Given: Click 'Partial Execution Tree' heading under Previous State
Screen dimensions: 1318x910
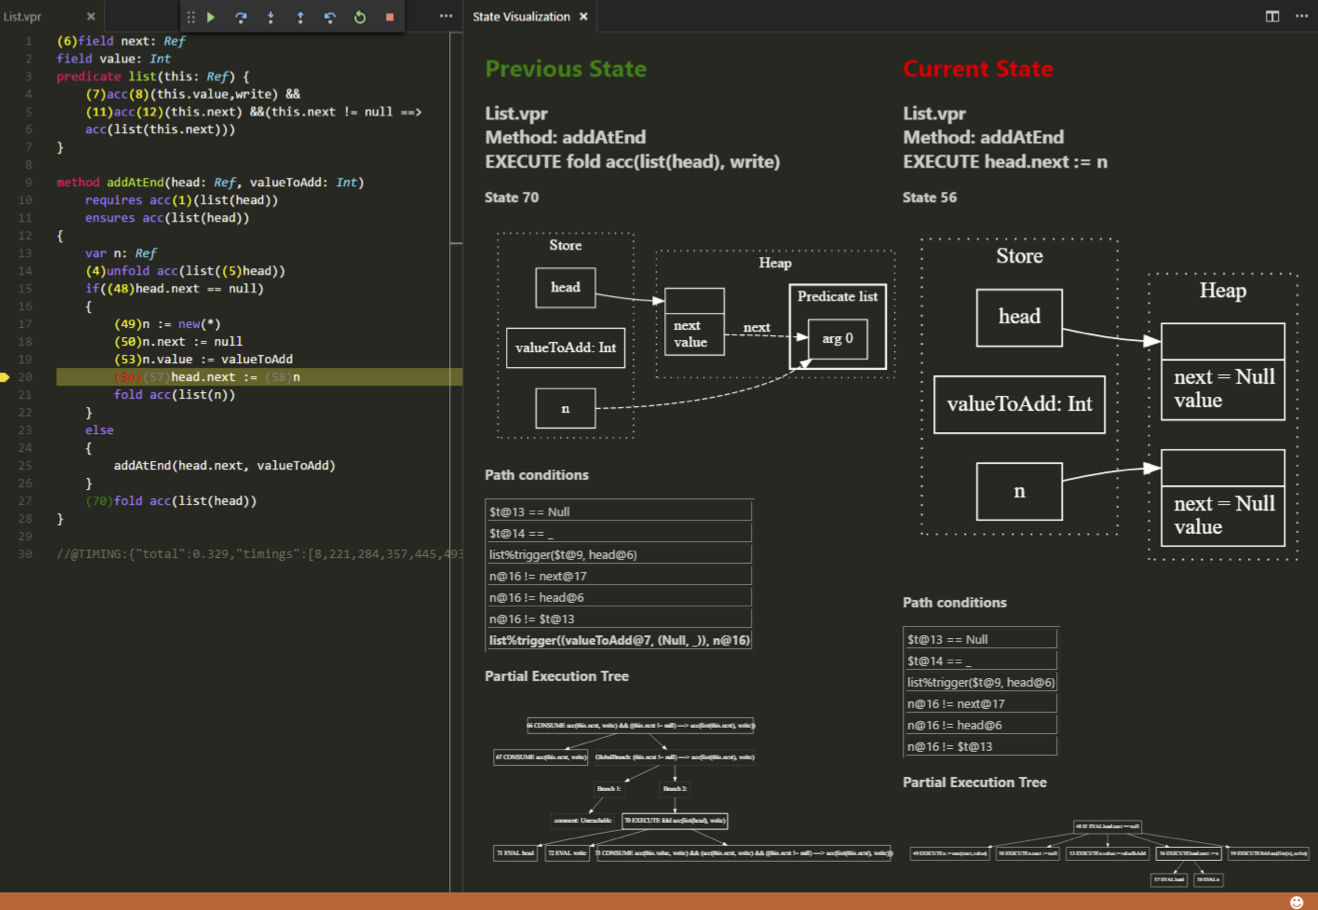Looking at the screenshot, I should [557, 677].
